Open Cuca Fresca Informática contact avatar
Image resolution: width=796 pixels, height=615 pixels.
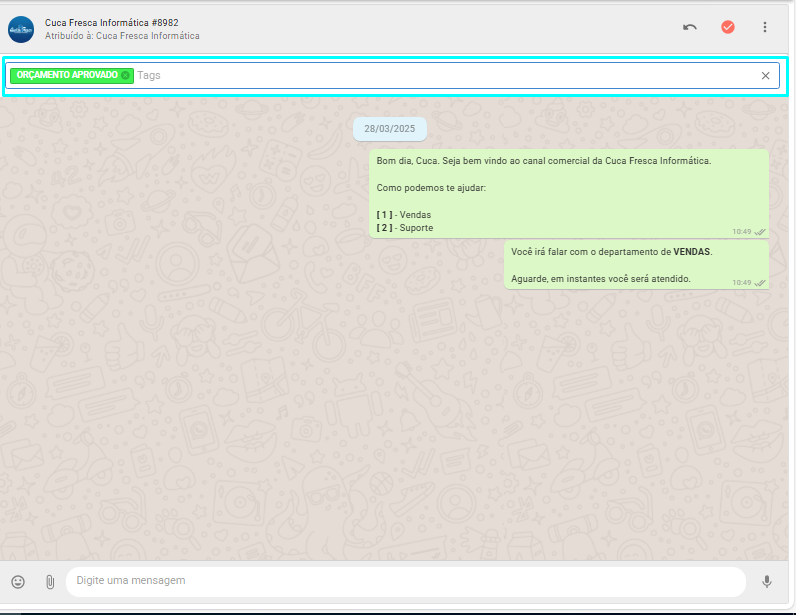[x=21, y=29]
